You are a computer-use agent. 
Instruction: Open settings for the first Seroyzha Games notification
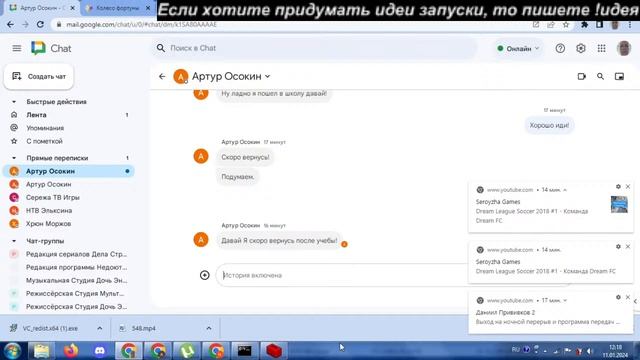pos(618,187)
